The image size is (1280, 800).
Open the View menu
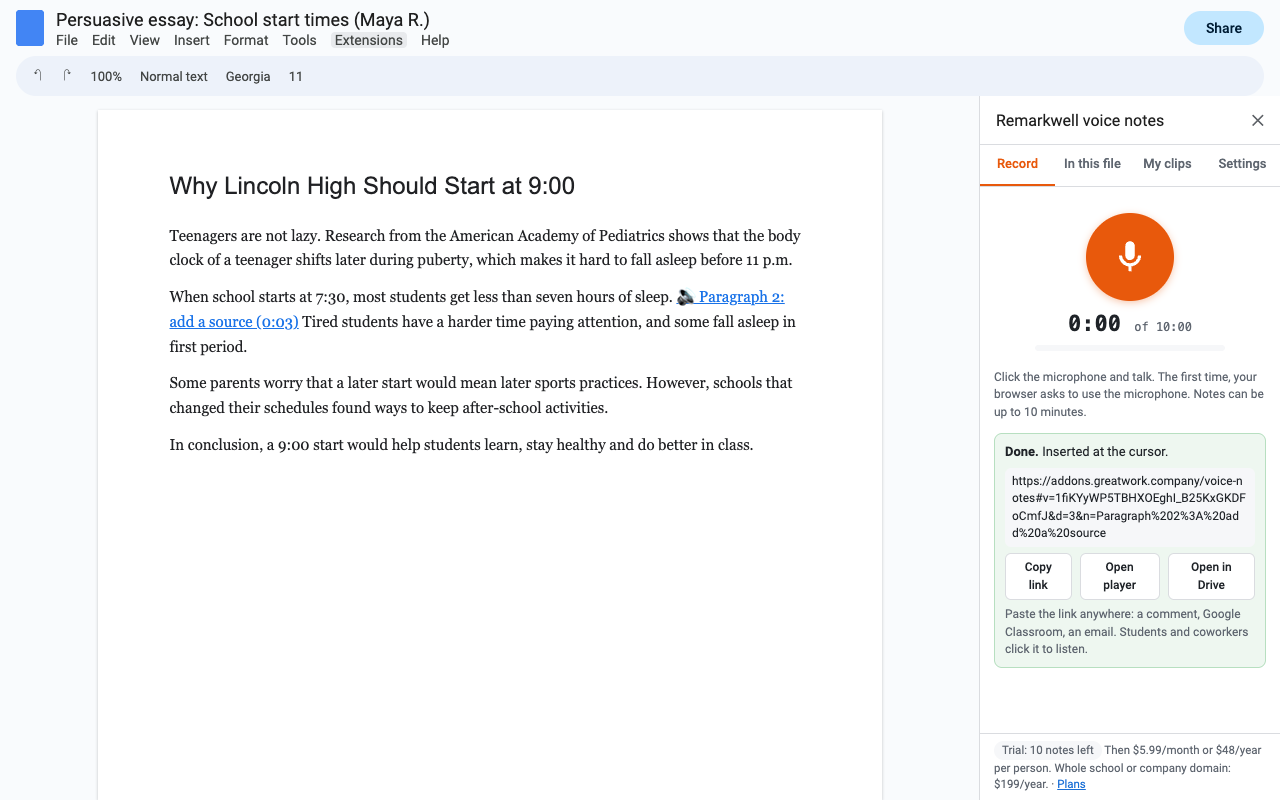tap(145, 40)
